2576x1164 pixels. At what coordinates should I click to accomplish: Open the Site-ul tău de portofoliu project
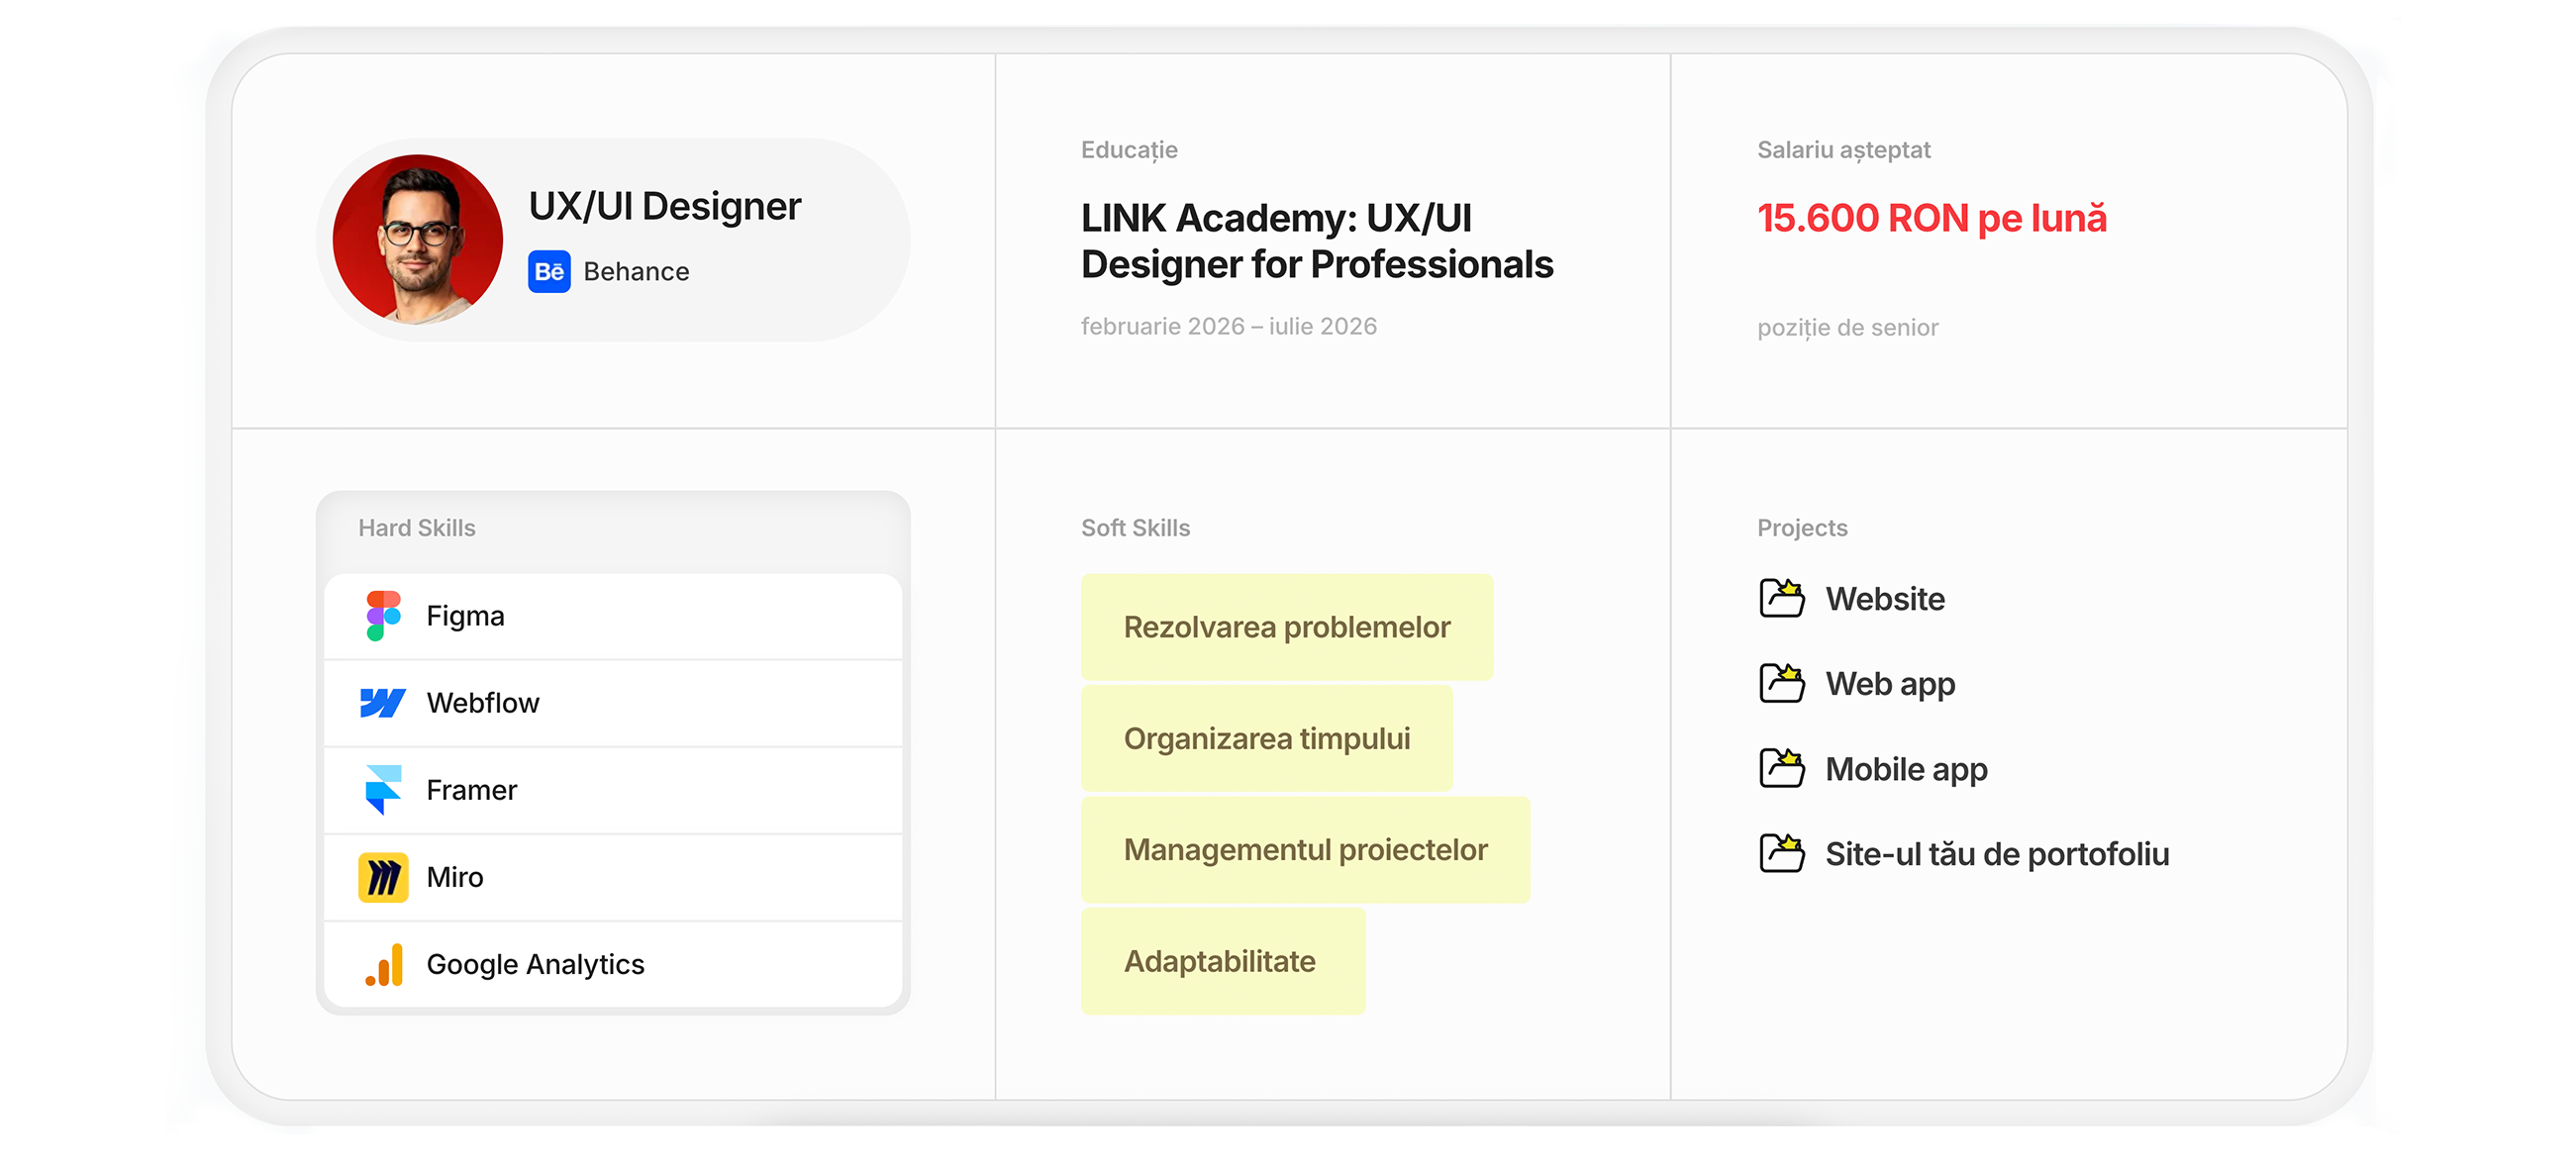[1997, 853]
